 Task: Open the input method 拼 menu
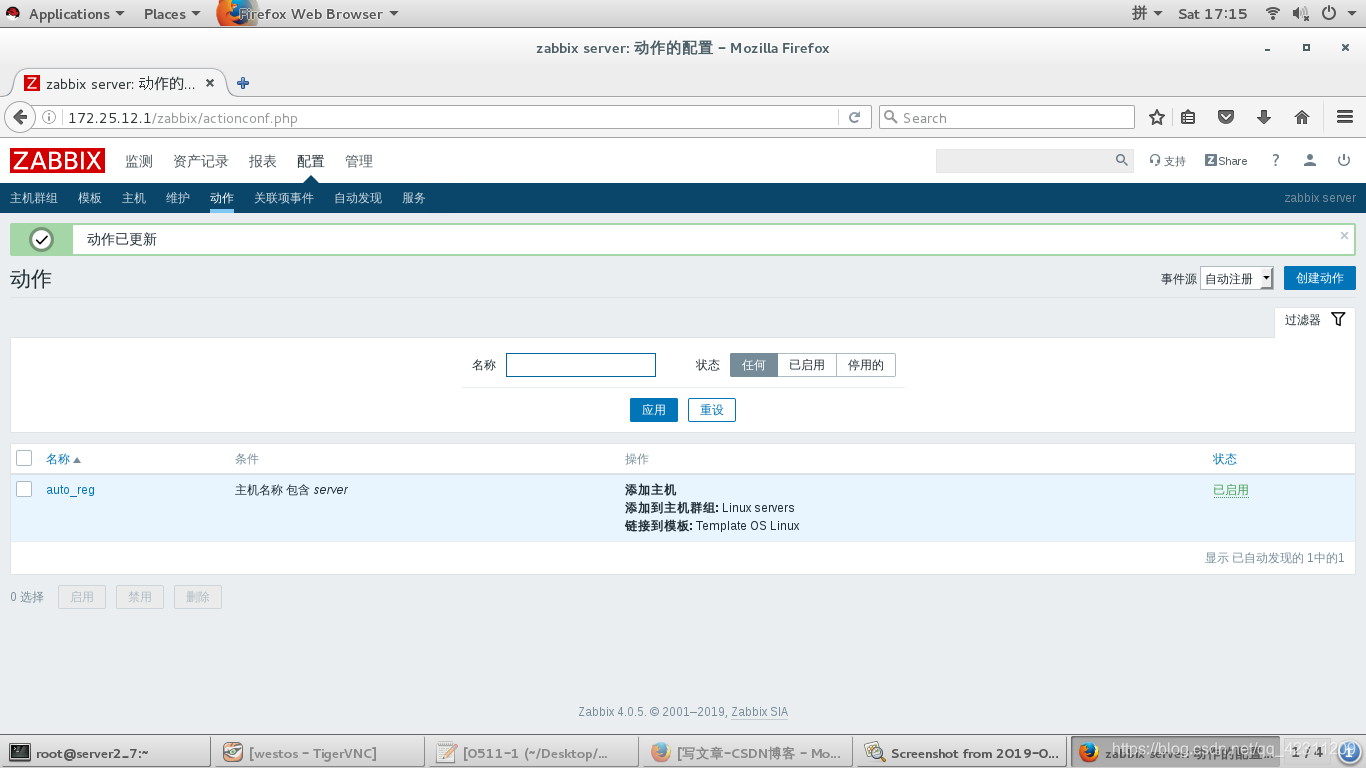(x=1147, y=13)
